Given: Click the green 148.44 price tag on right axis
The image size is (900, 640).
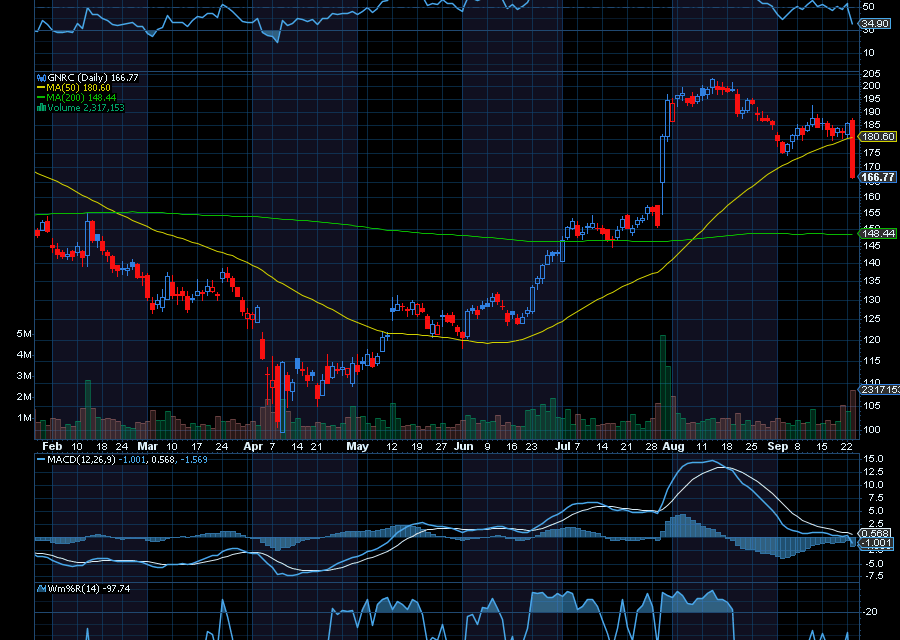Looking at the screenshot, I should 878,233.
